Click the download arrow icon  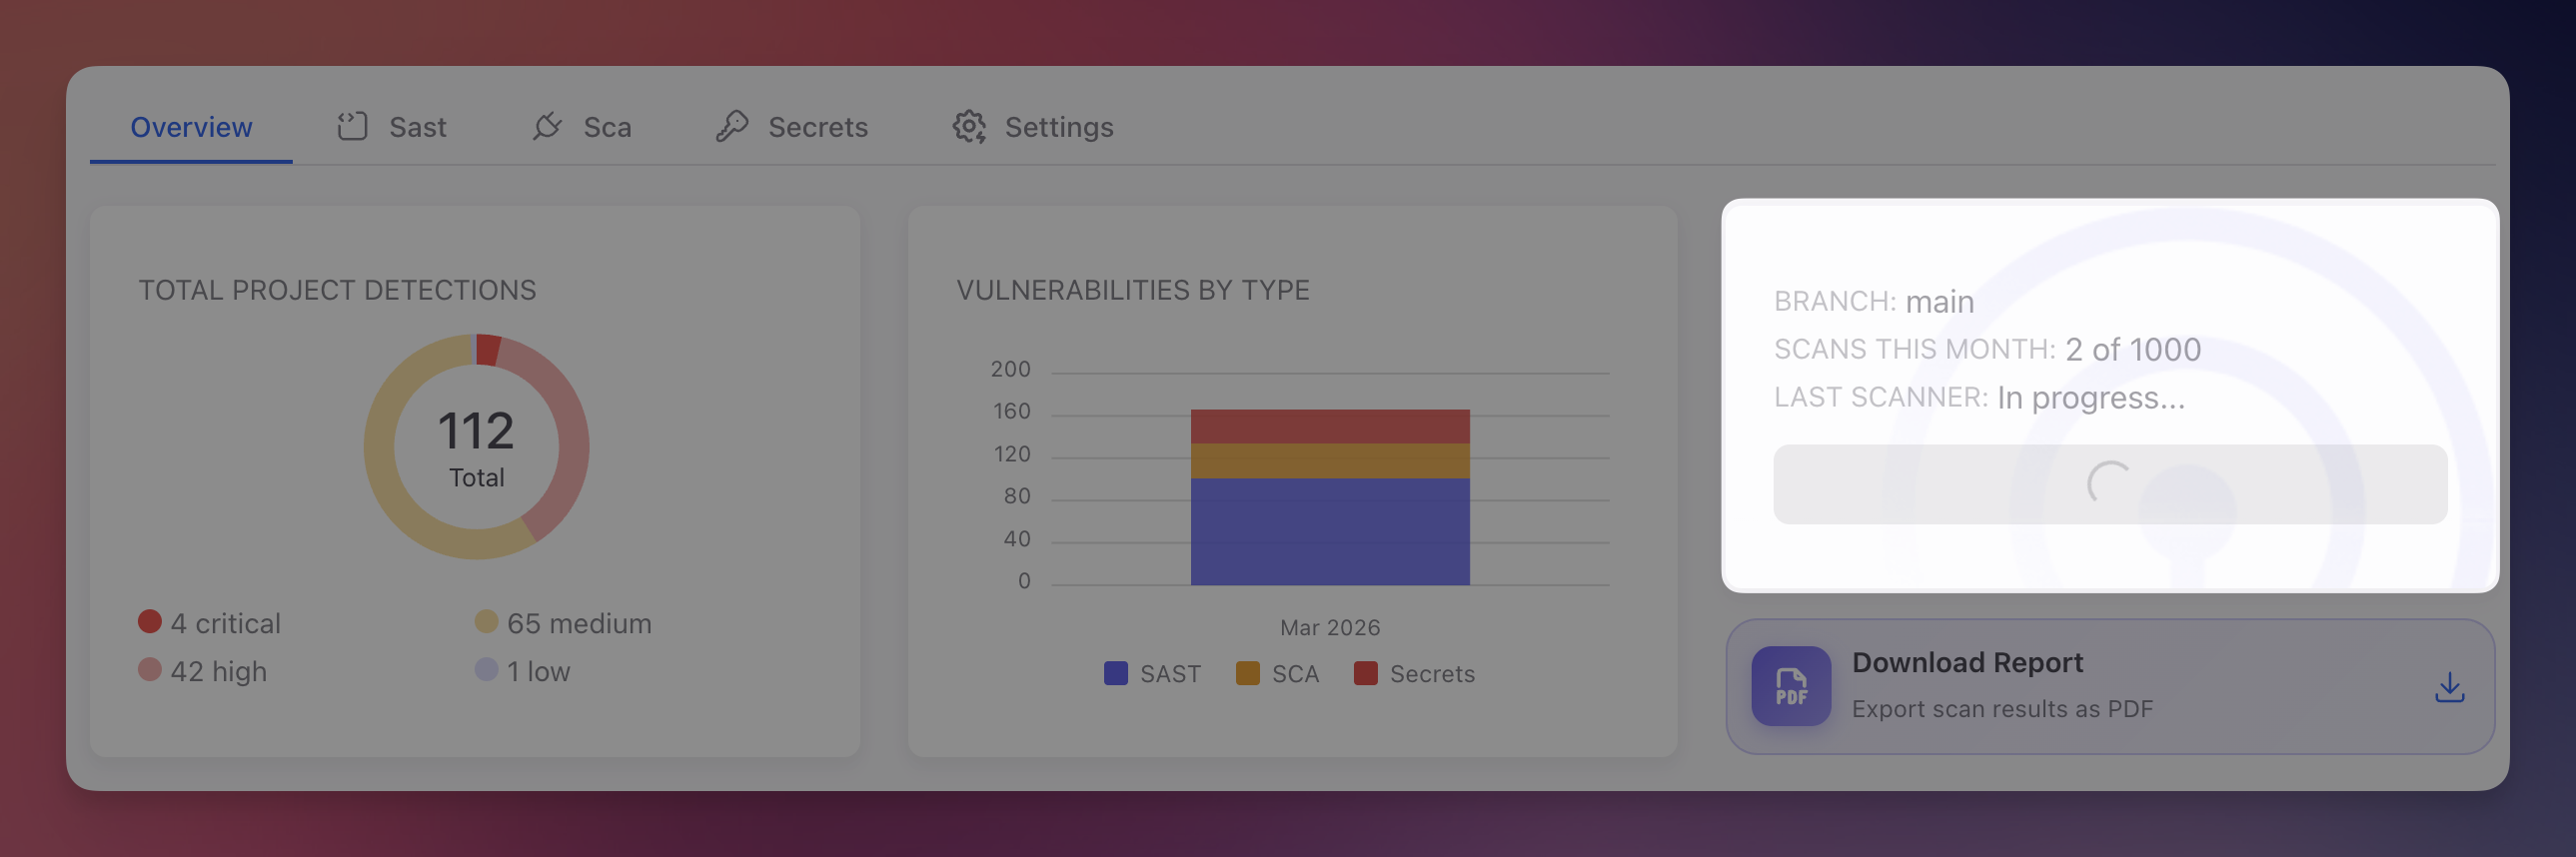pyautogui.click(x=2449, y=686)
